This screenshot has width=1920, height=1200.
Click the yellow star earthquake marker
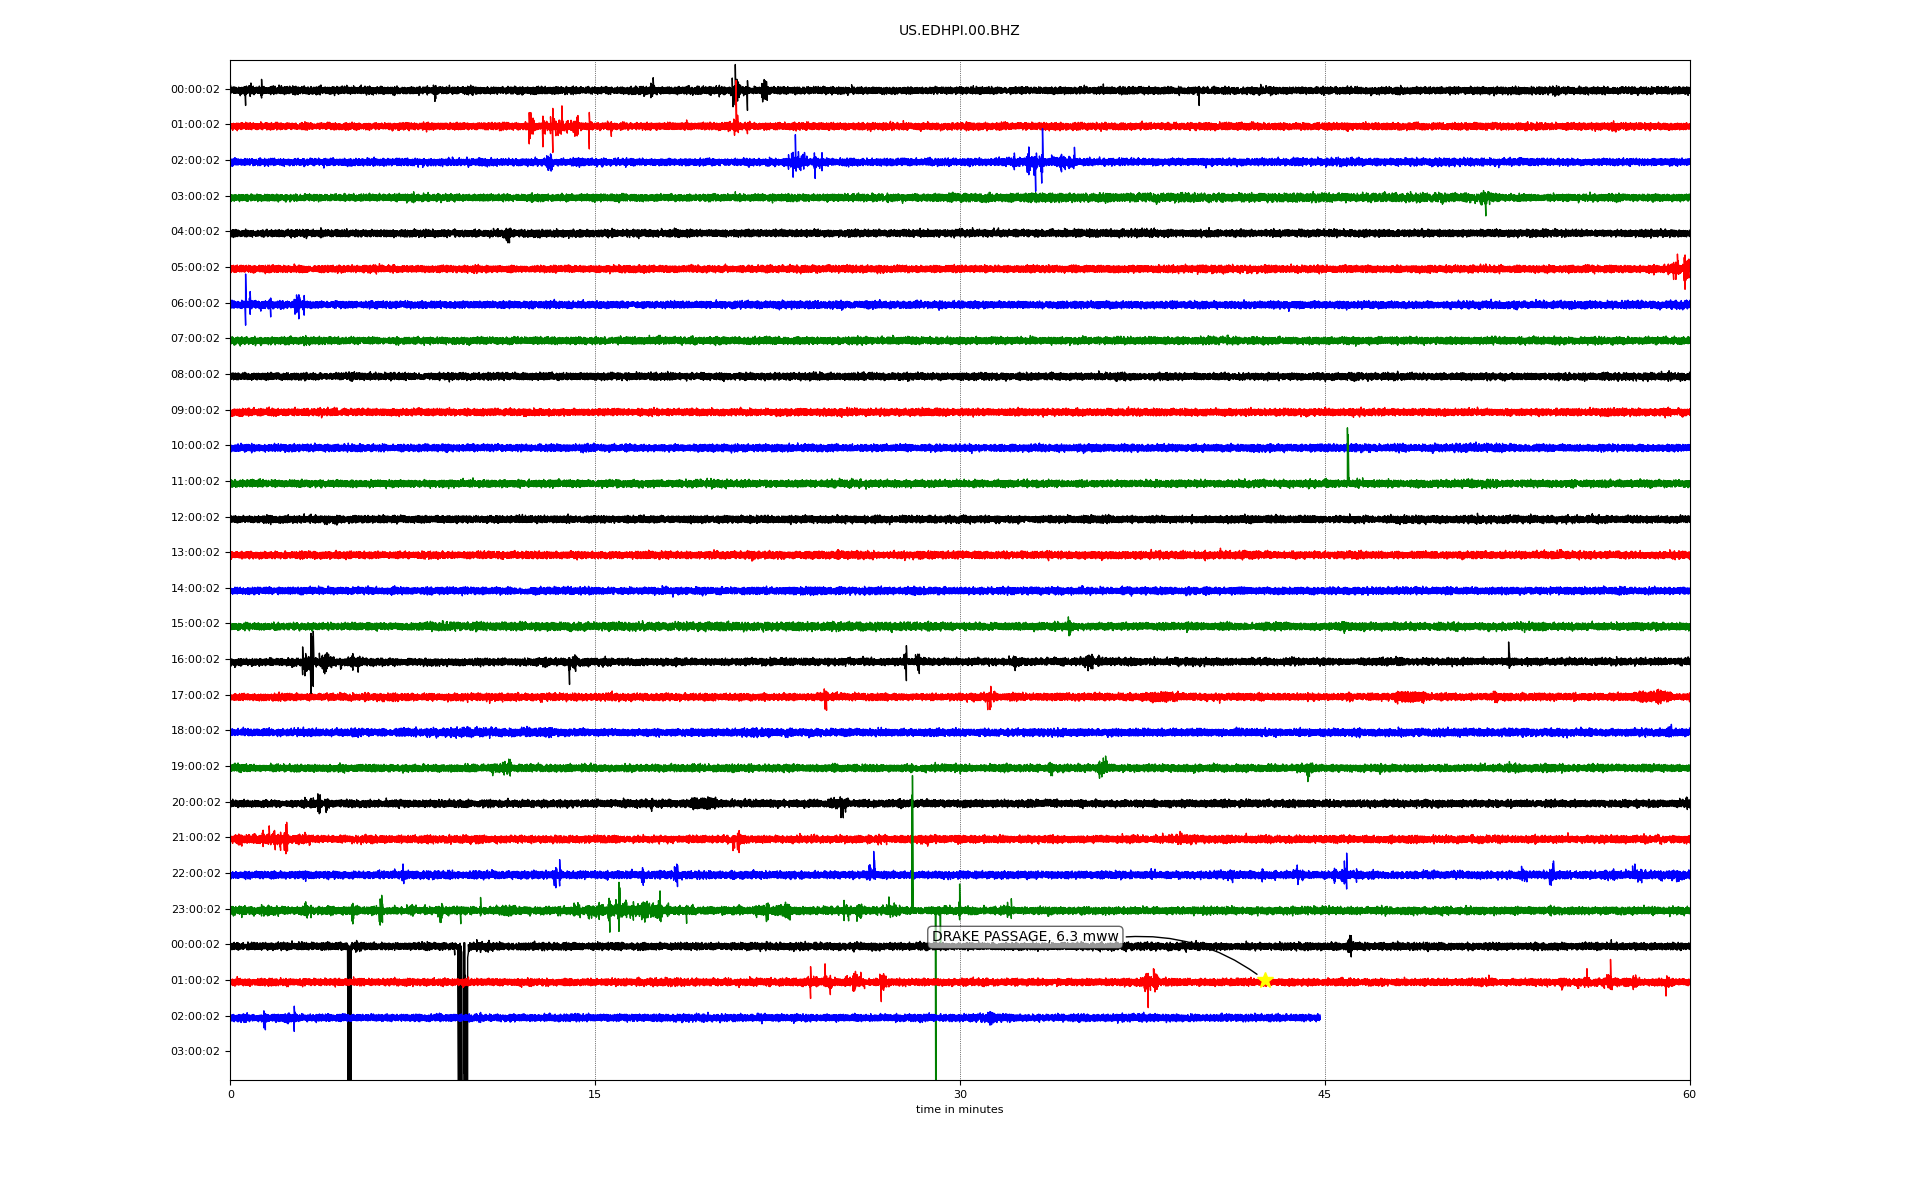click(x=1264, y=980)
